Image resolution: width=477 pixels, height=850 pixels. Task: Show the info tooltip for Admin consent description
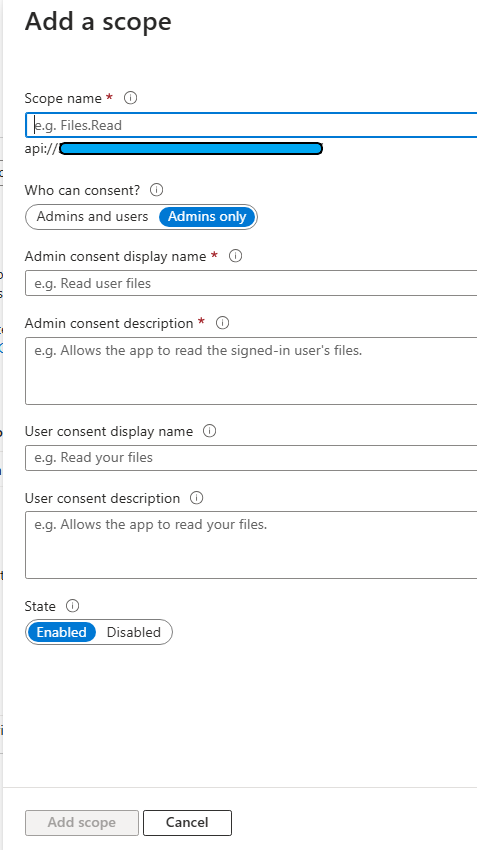pyautogui.click(x=222, y=323)
